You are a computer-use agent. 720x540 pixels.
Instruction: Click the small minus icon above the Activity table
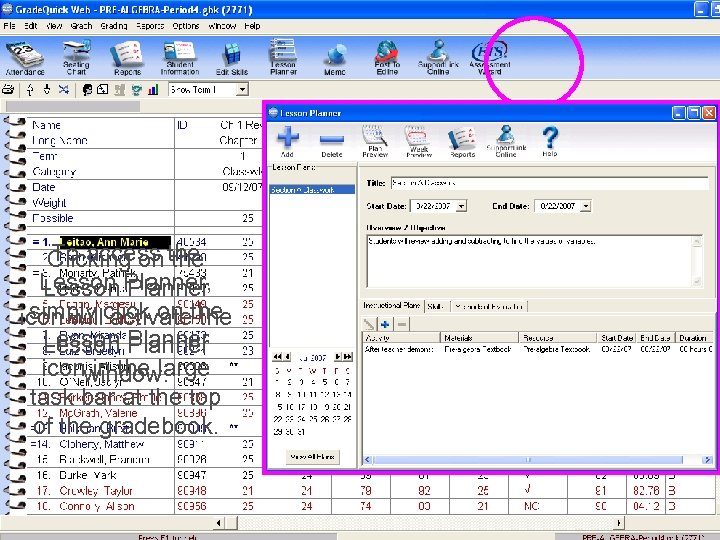402,325
